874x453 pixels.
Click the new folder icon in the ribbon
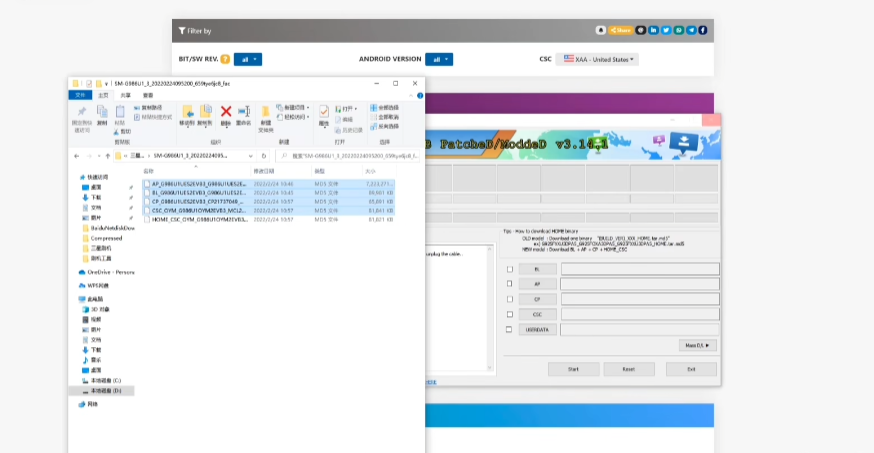pyautogui.click(x=266, y=112)
